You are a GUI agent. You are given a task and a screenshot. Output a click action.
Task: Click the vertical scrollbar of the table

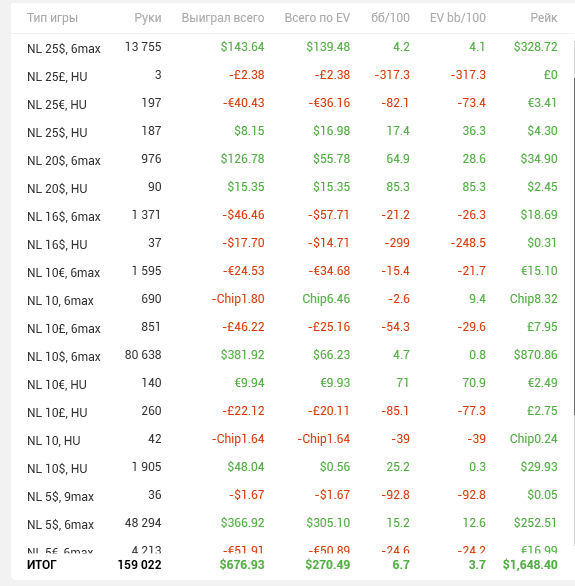pyautogui.click(x=574, y=247)
